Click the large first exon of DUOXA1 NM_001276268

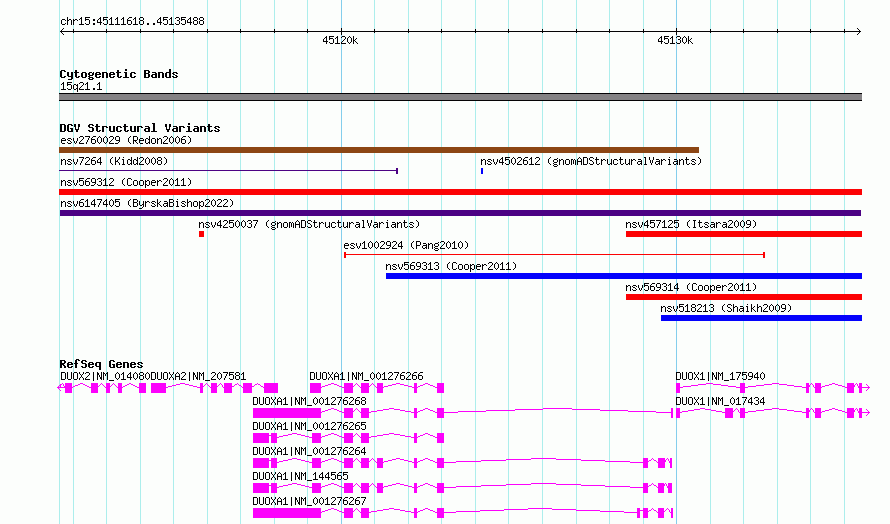pyautogui.click(x=287, y=413)
